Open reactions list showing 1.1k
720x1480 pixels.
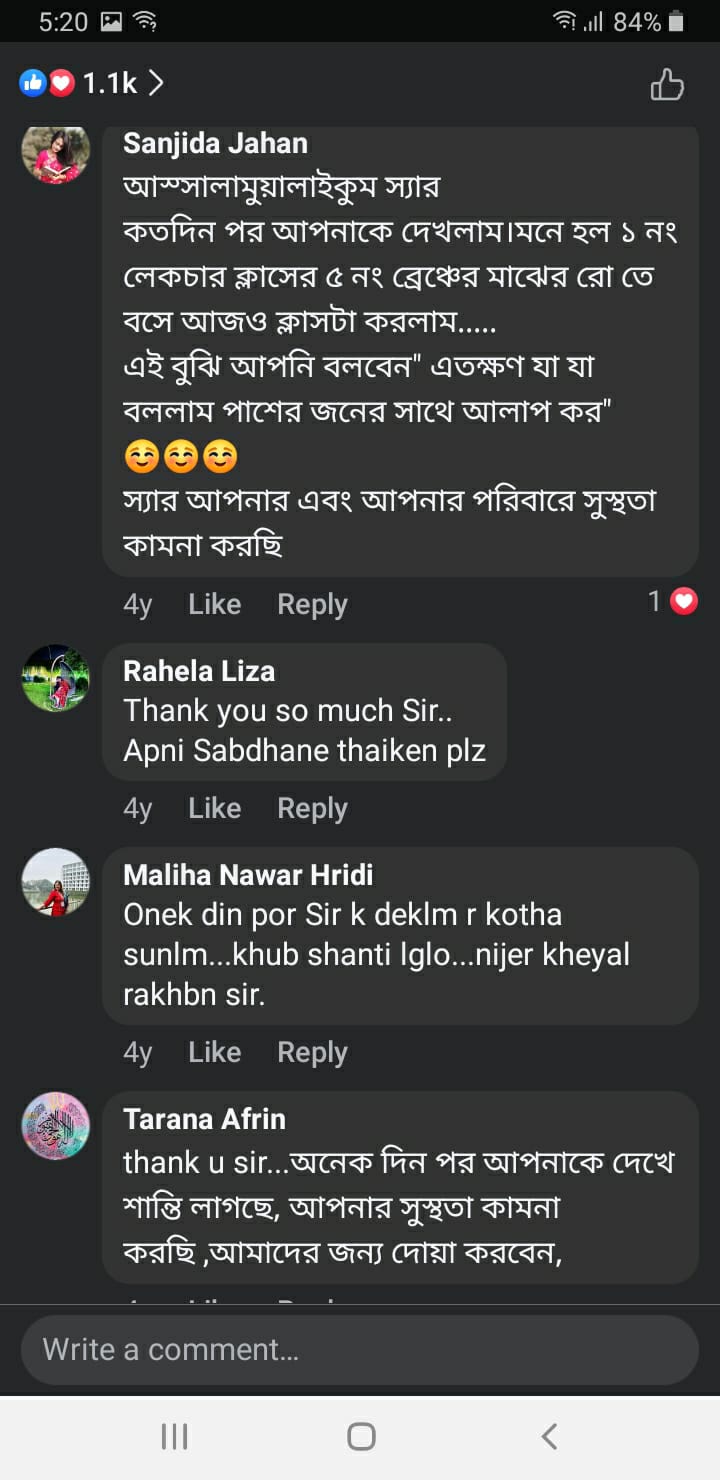(x=92, y=84)
